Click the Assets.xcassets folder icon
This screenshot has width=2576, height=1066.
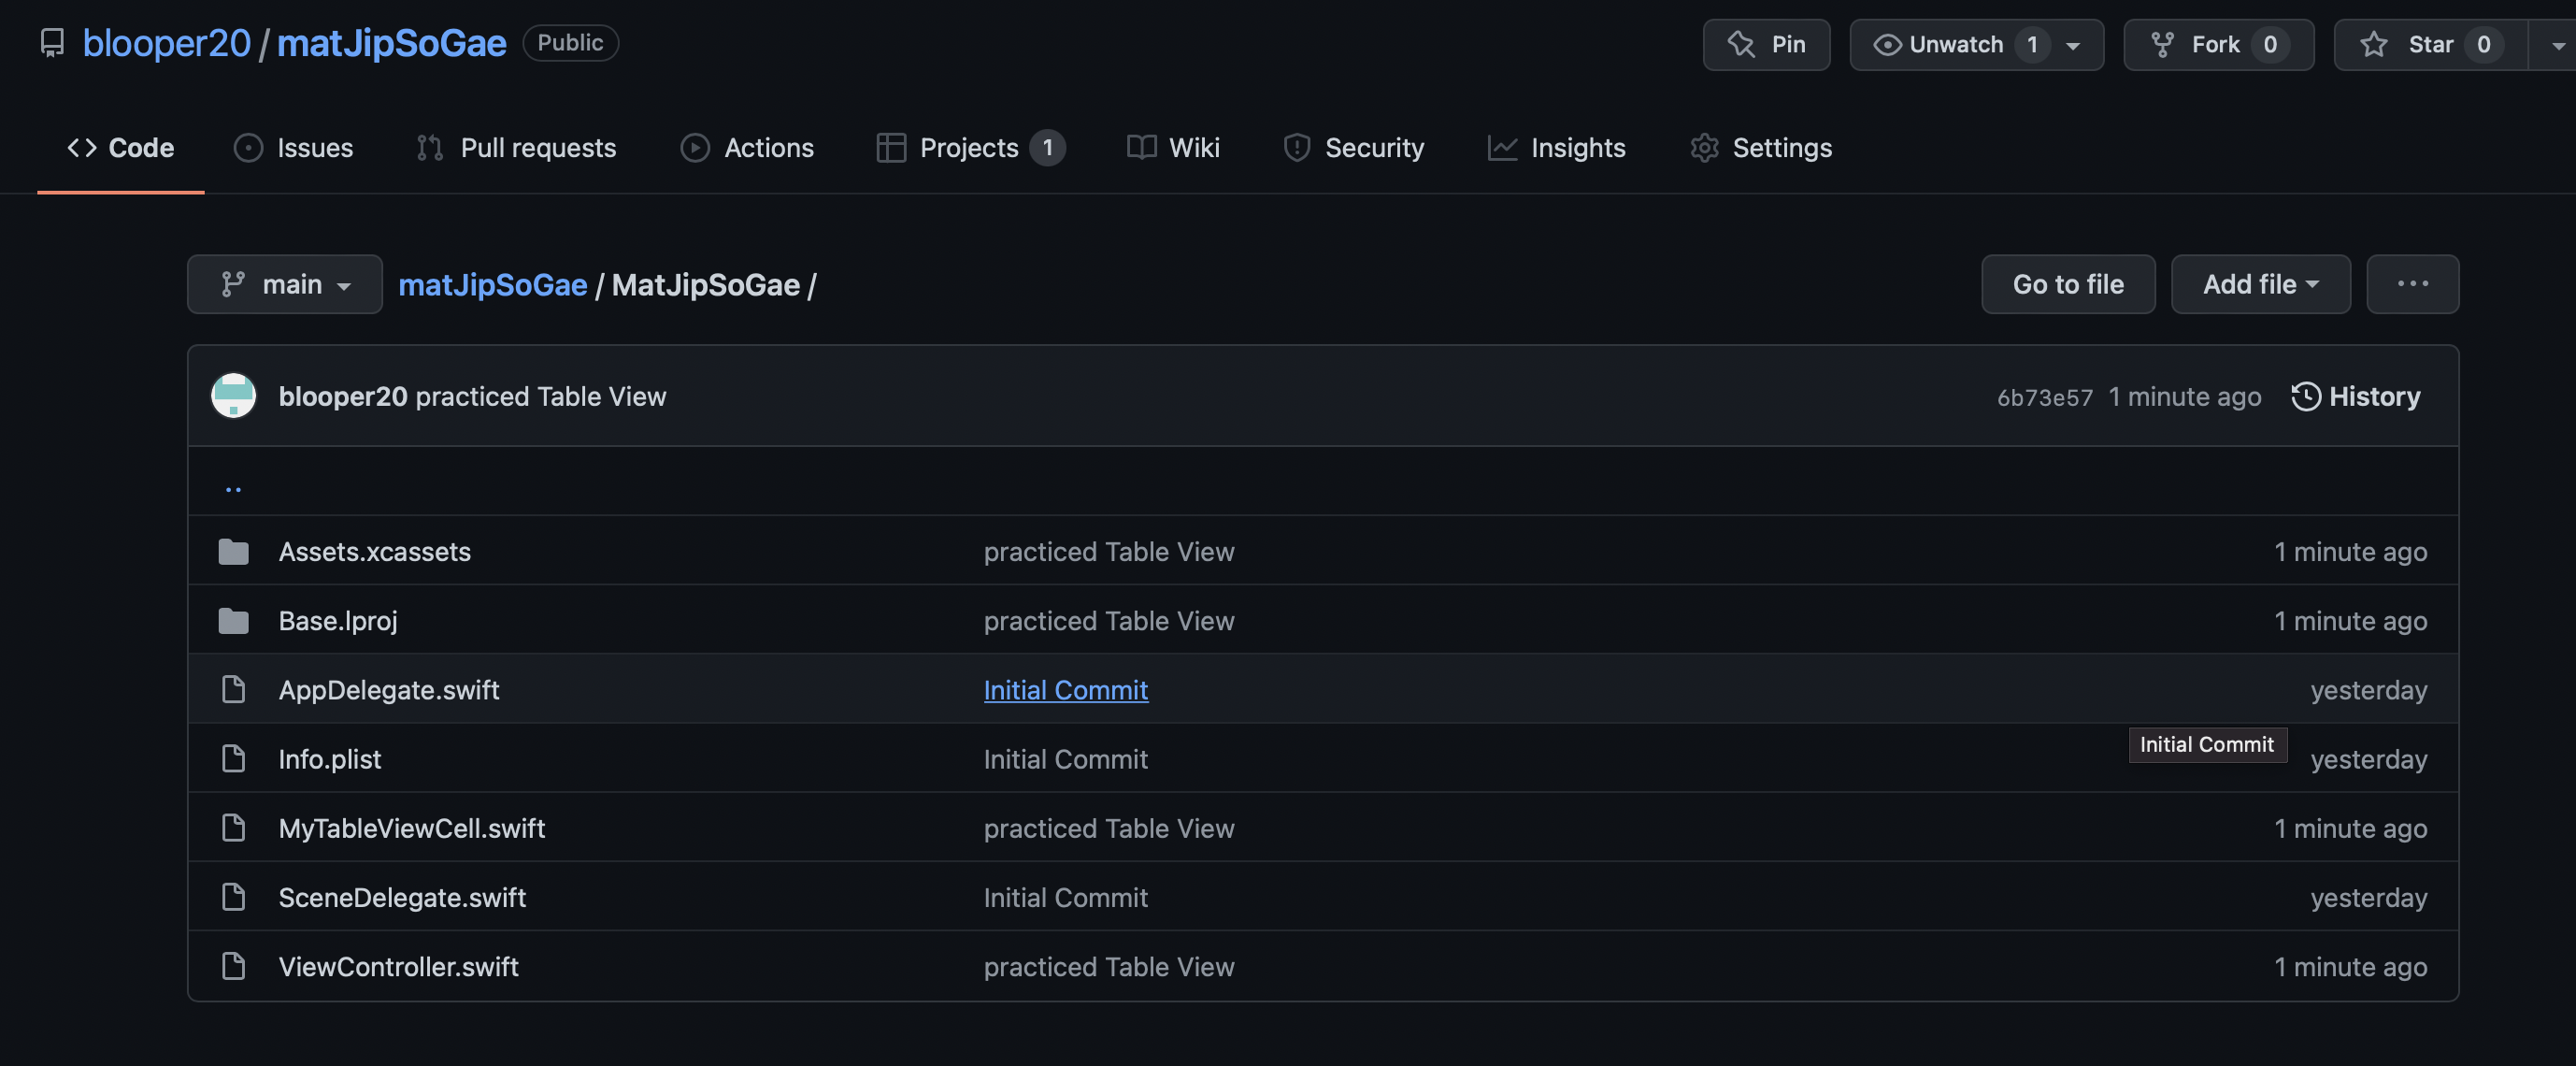[x=233, y=552]
